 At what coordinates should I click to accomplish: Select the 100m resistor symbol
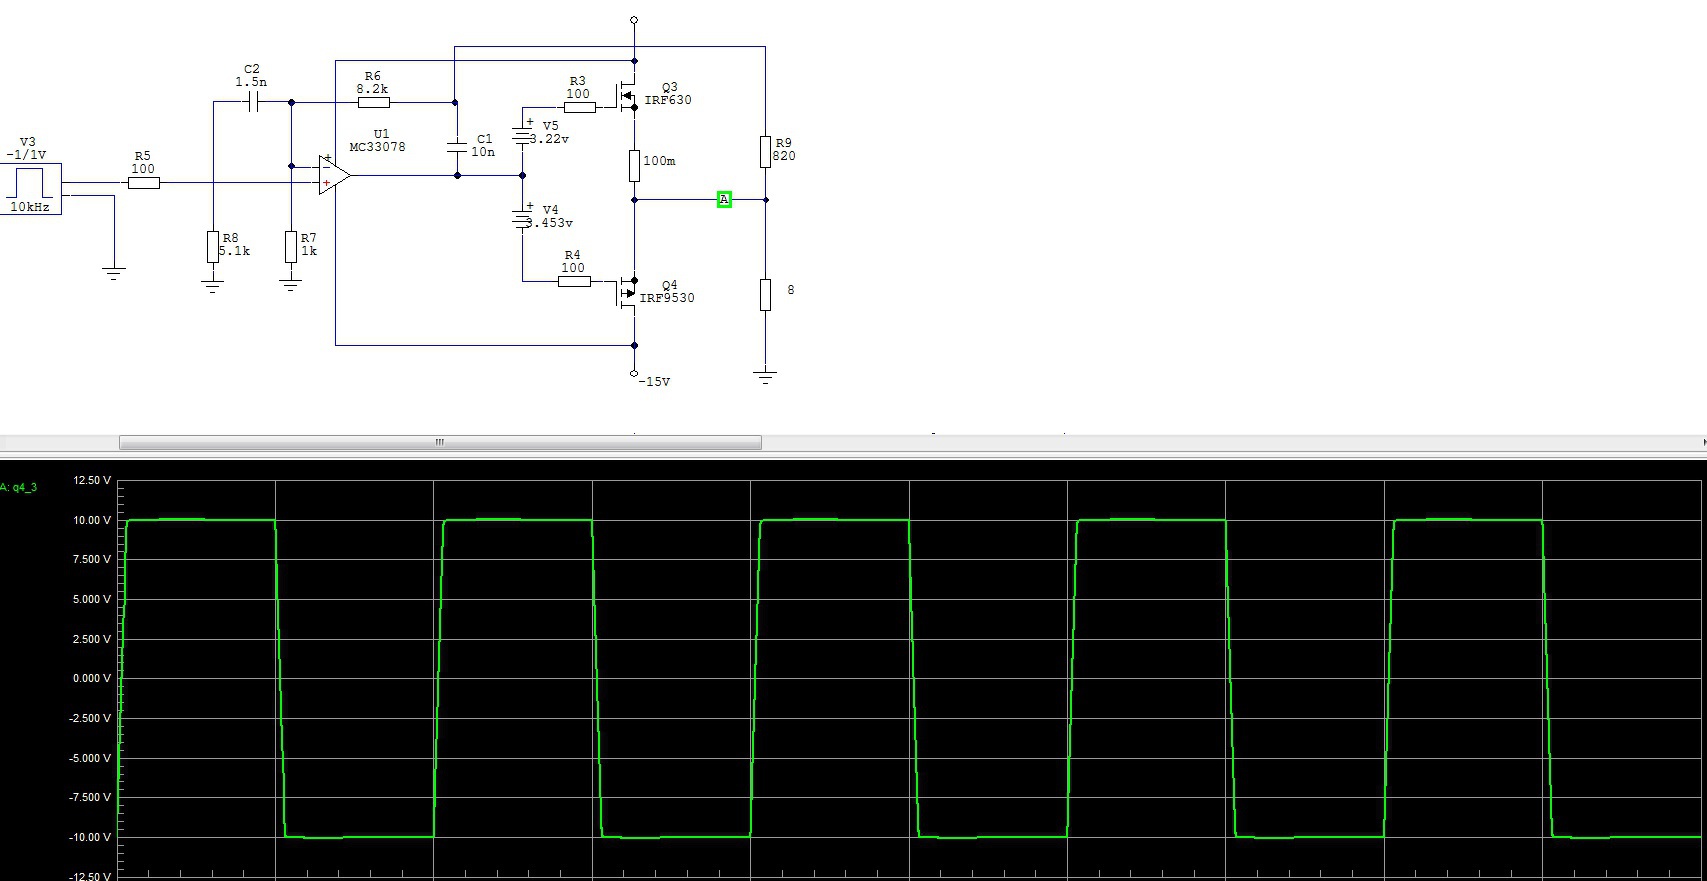click(x=634, y=166)
